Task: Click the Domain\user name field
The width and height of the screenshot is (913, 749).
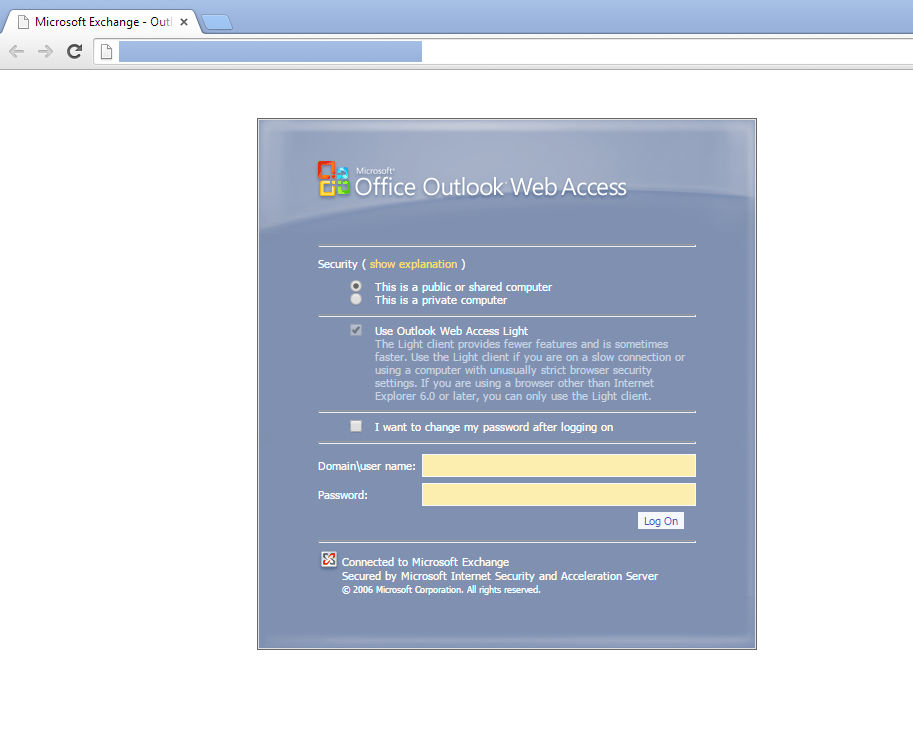Action: click(x=558, y=466)
